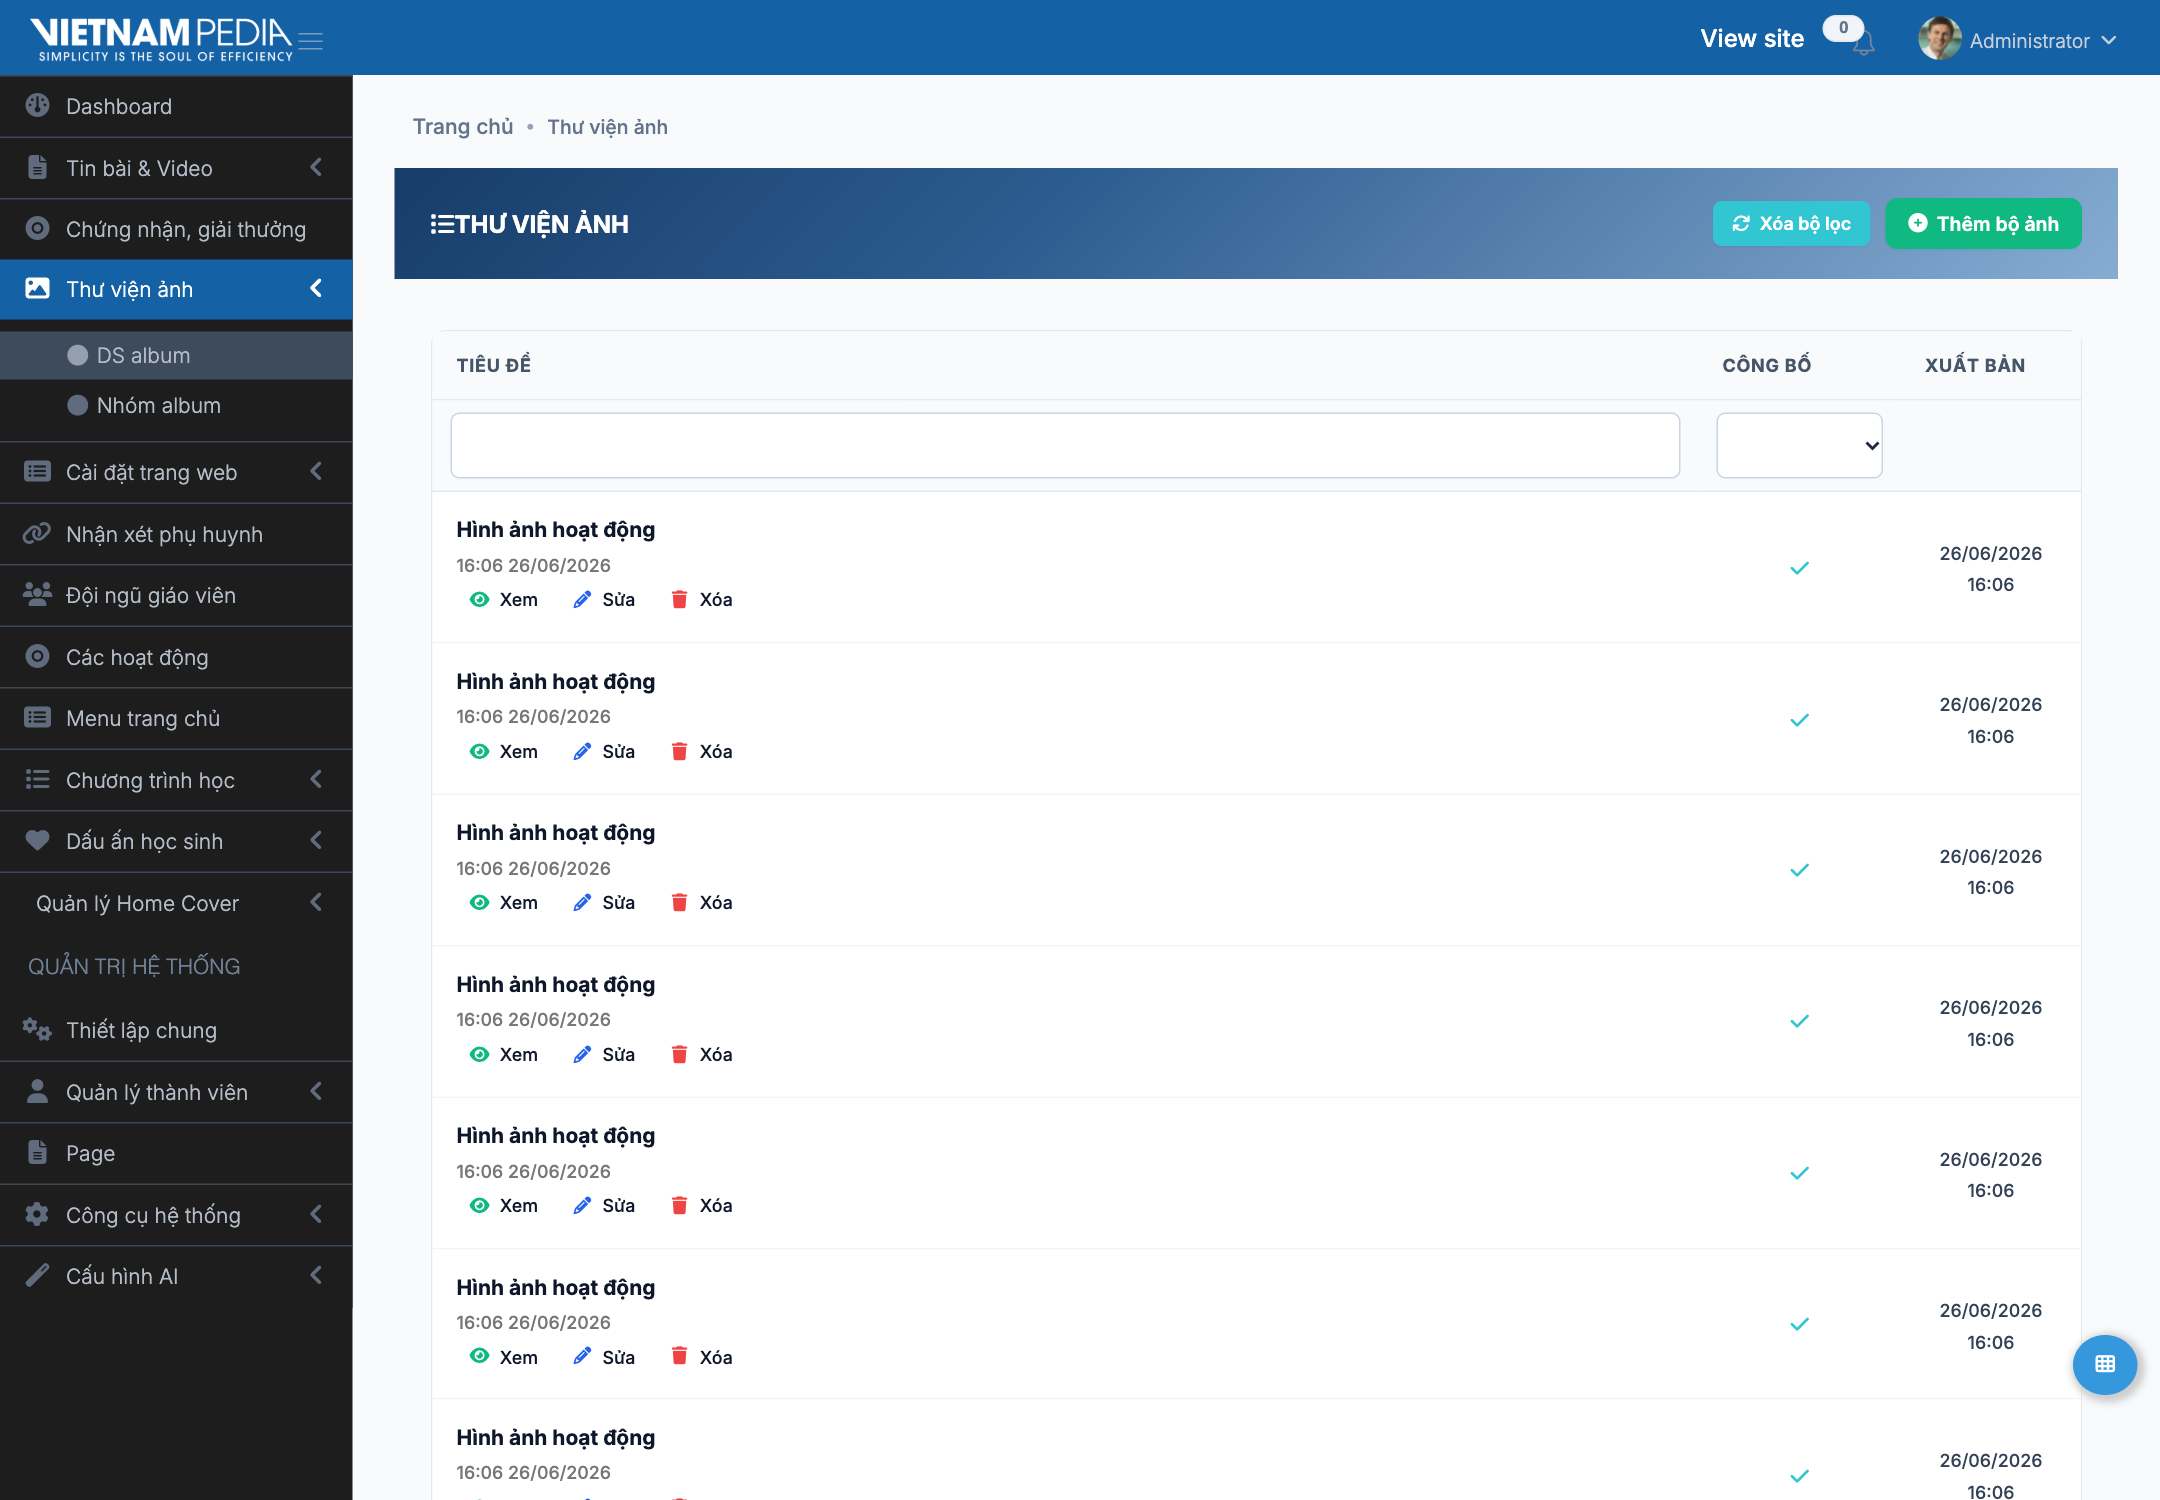Click the red trash icon of the first album's Xóa
This screenshot has width=2160, height=1500.
679,599
